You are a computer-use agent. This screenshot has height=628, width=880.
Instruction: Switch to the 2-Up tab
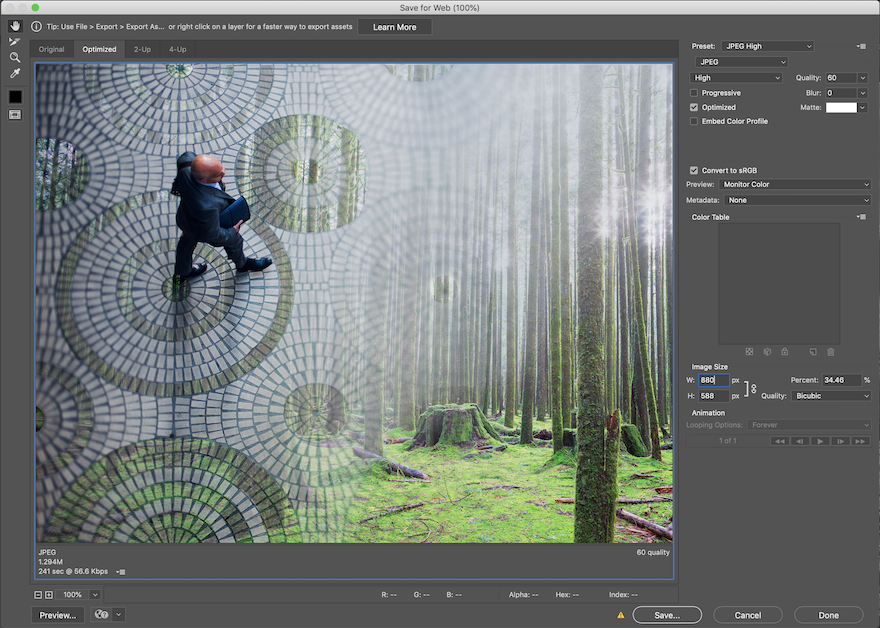click(x=141, y=48)
